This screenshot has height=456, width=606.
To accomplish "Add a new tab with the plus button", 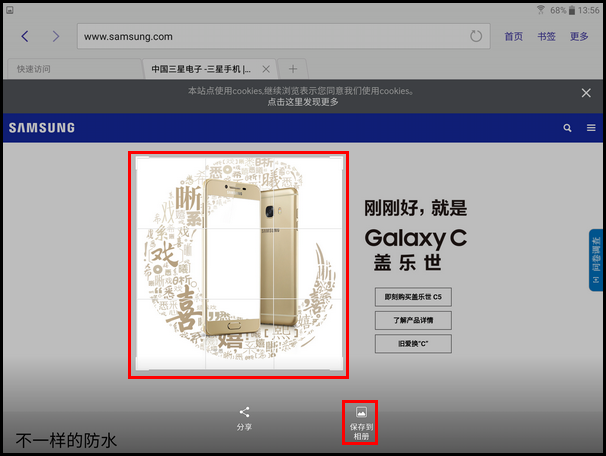I will tap(293, 69).
